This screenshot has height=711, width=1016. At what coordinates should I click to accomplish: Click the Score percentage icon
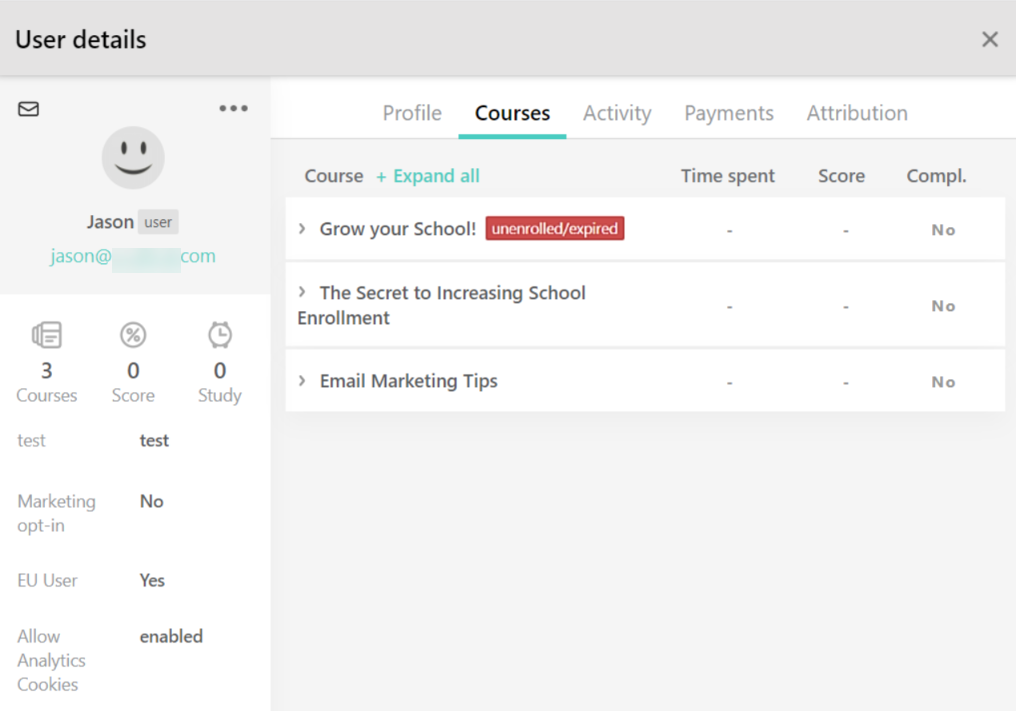[133, 335]
